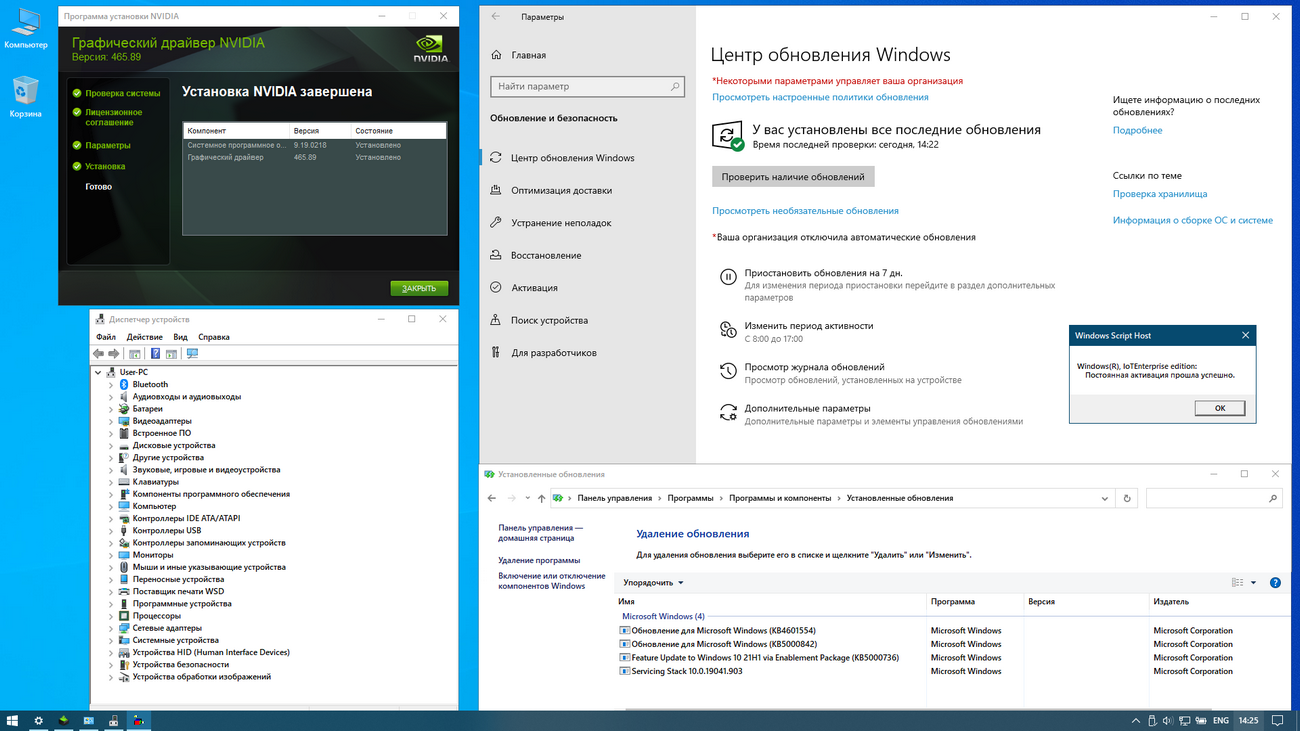The width and height of the screenshot is (1300, 731).
Task: Show hidden system tray icons
Action: coord(1136,720)
